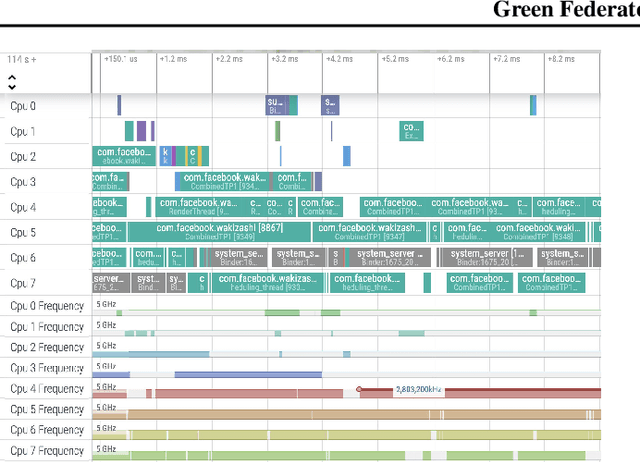Open the Cpu 5 track row label
Image resolution: width=640 pixels, height=462 pixels.
[x=22, y=233]
